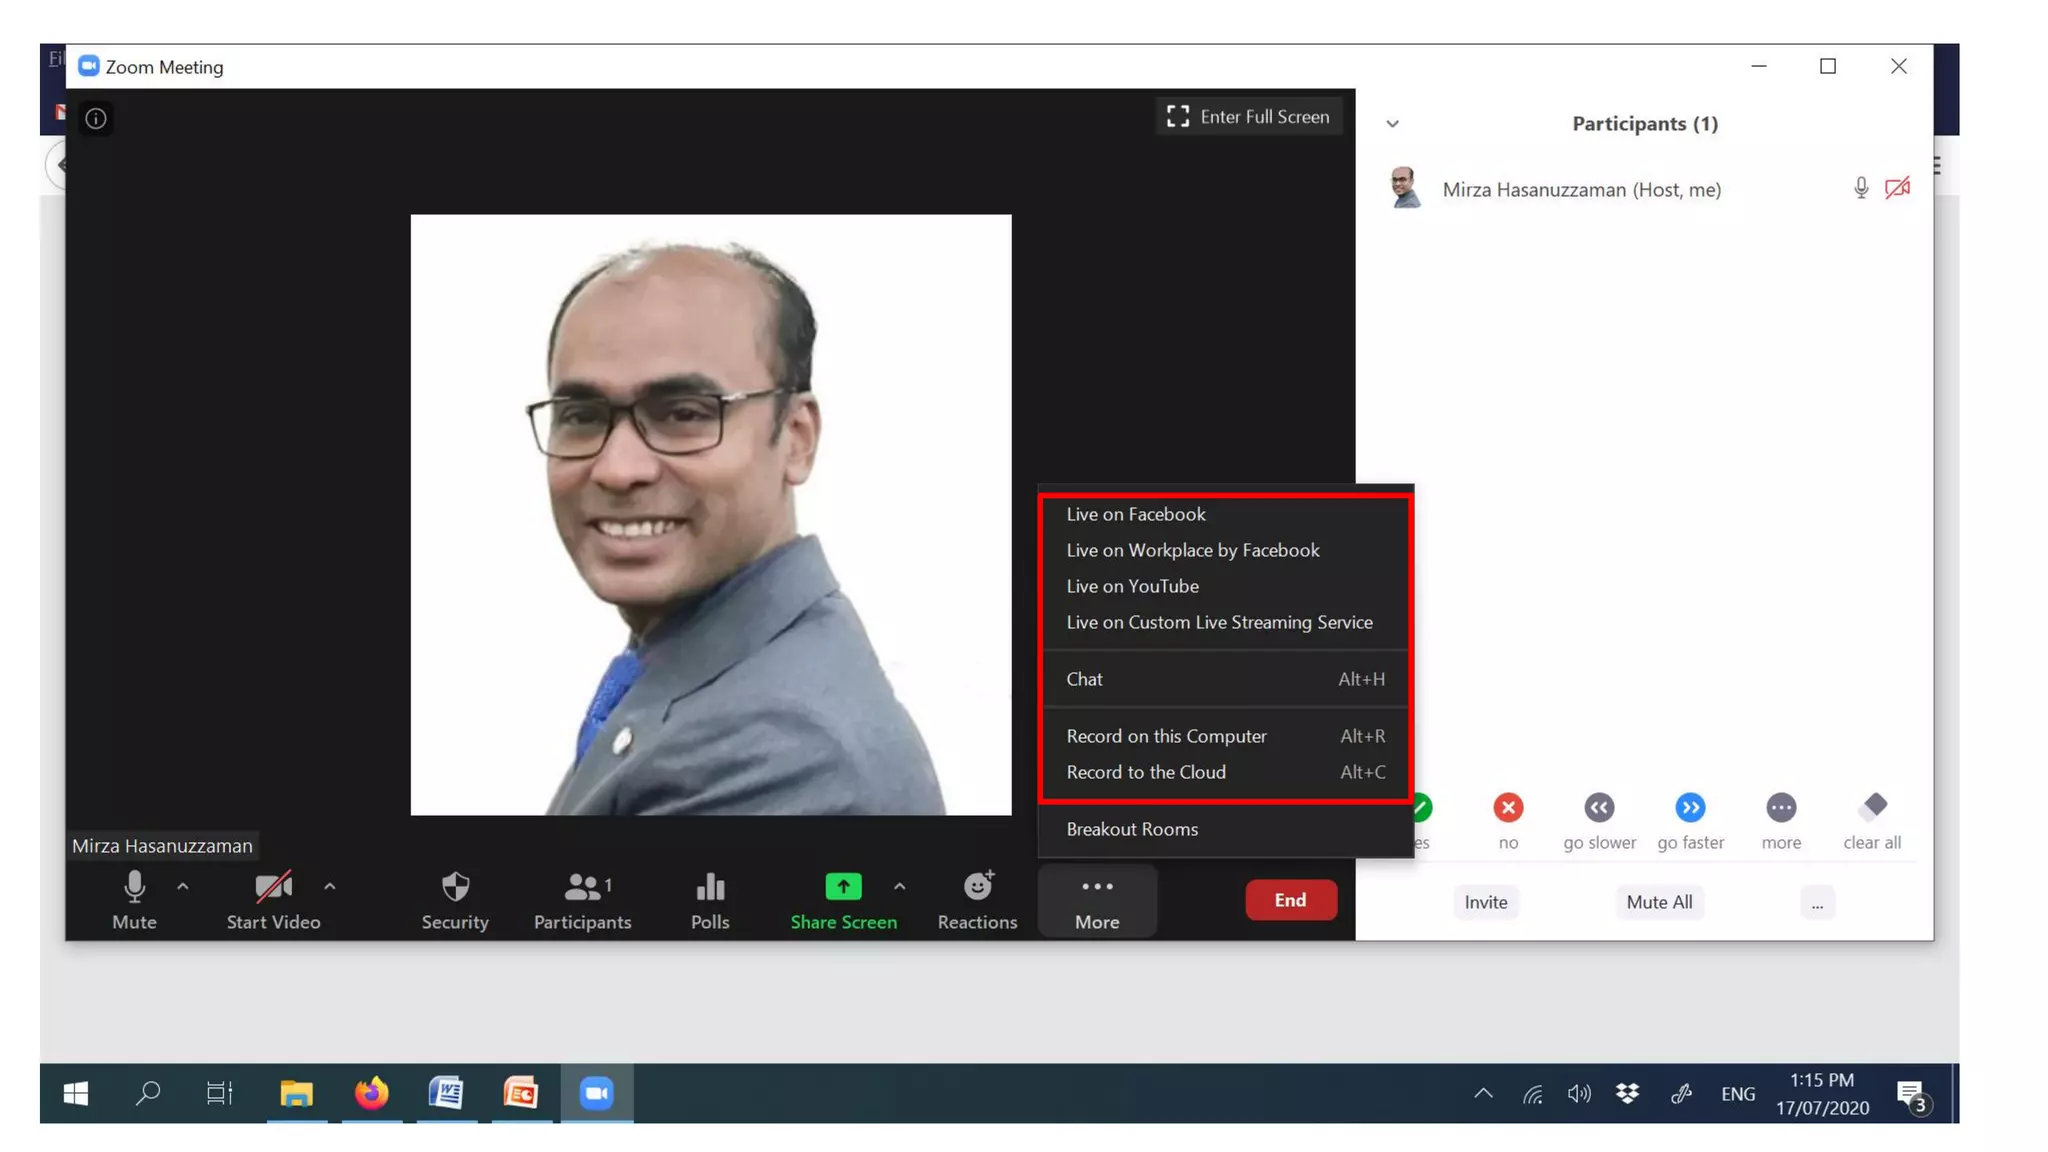
Task: Toggle the Participants panel button
Action: [582, 887]
